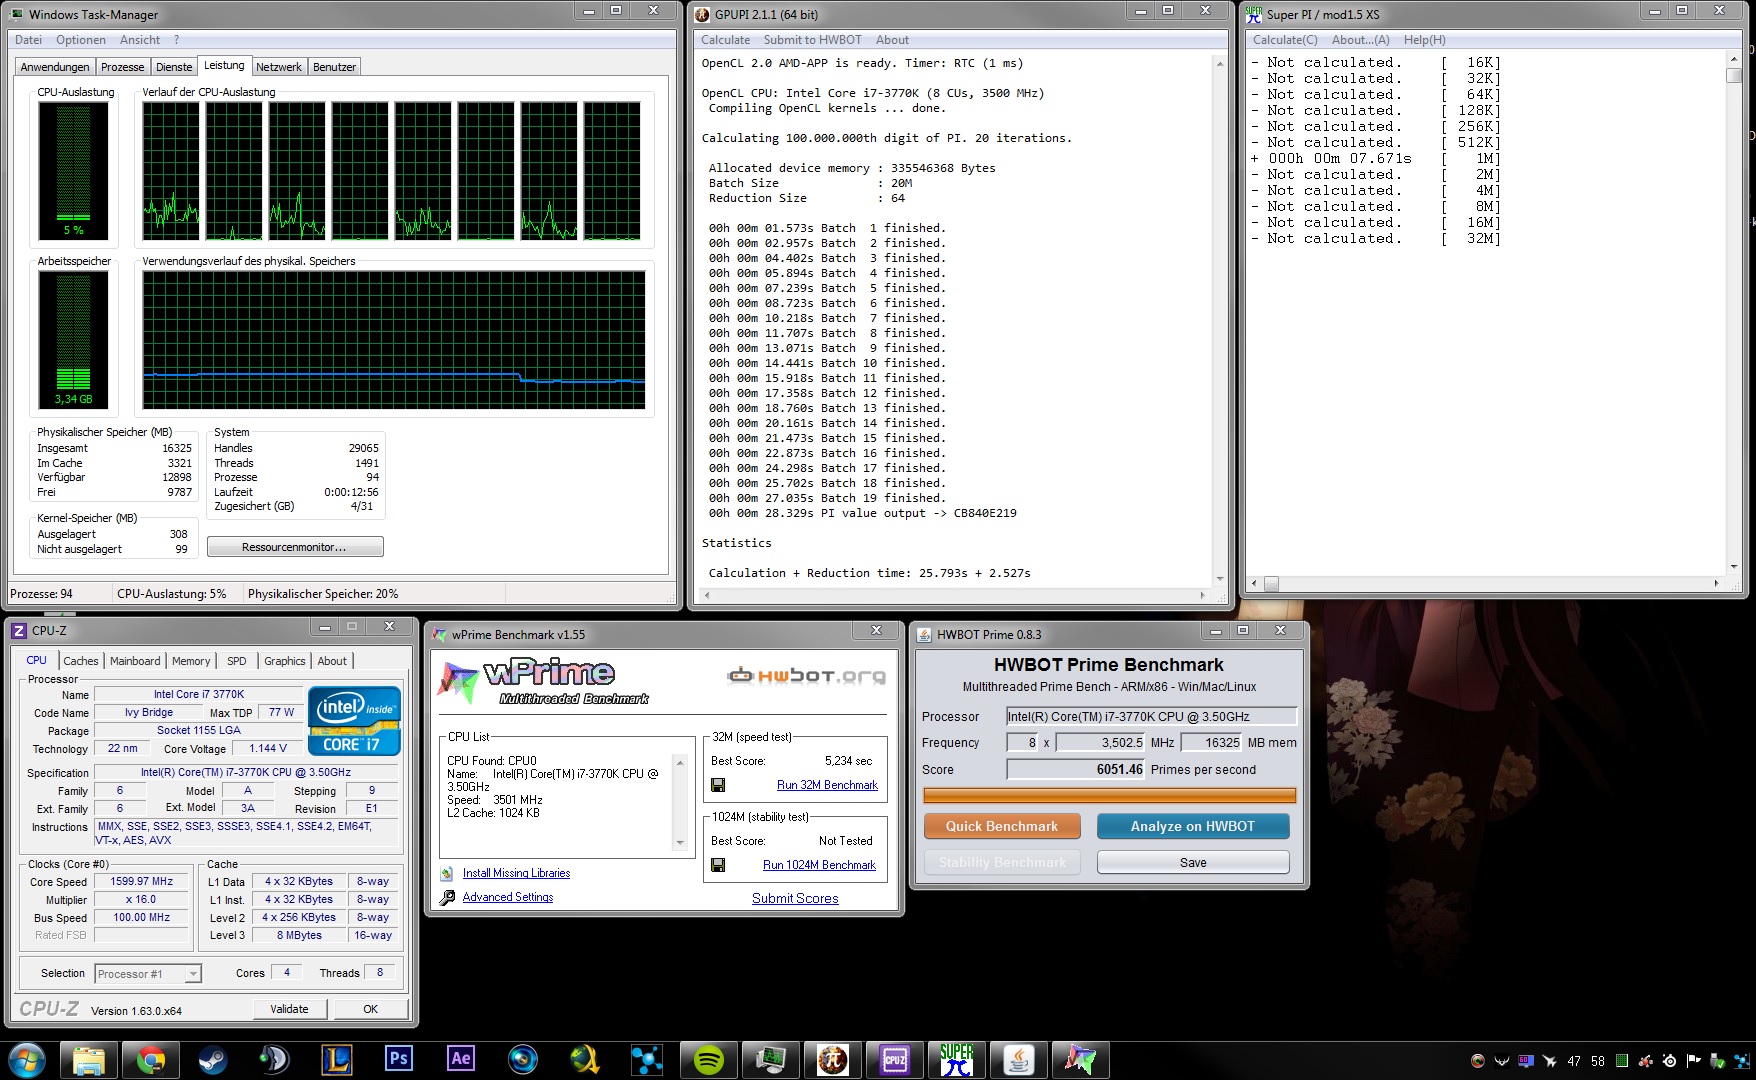Click the Quick Benchmark button
The image size is (1756, 1080).
tap(1001, 826)
